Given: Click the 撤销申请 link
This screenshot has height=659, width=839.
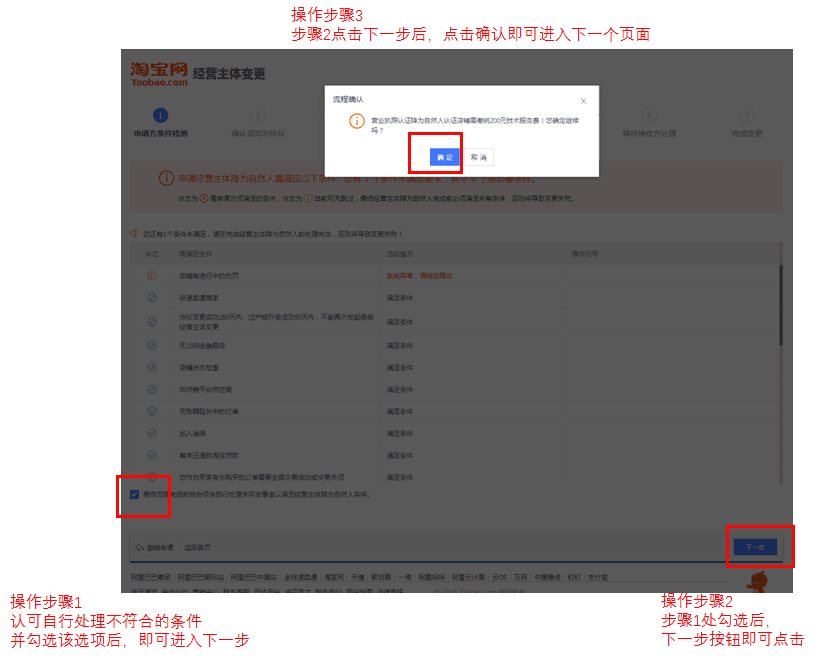Looking at the screenshot, I should (x=155, y=547).
